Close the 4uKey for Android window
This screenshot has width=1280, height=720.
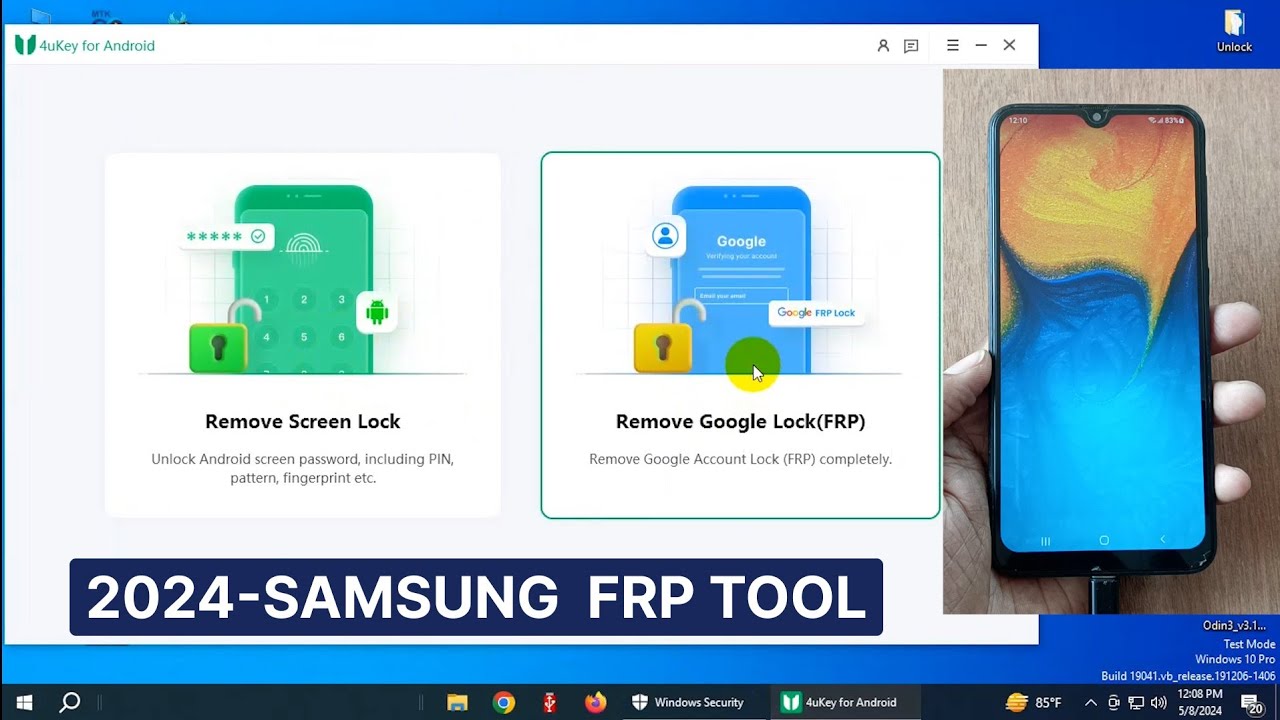[x=1010, y=46]
